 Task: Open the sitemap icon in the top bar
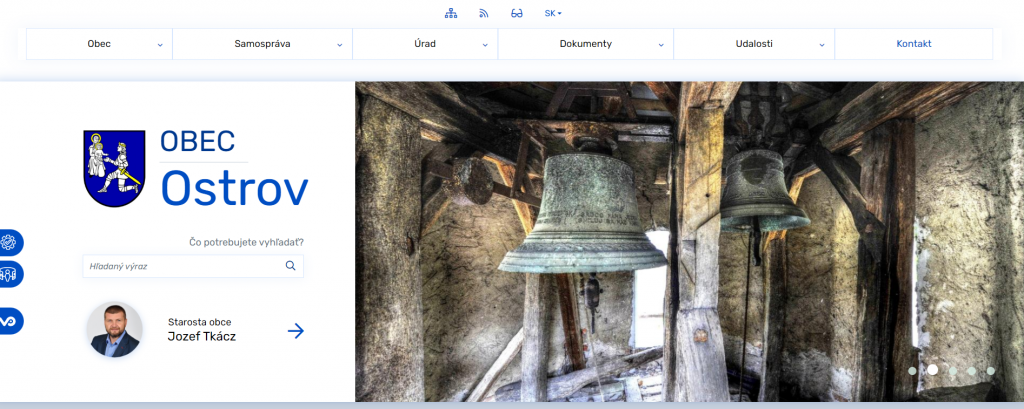451,13
